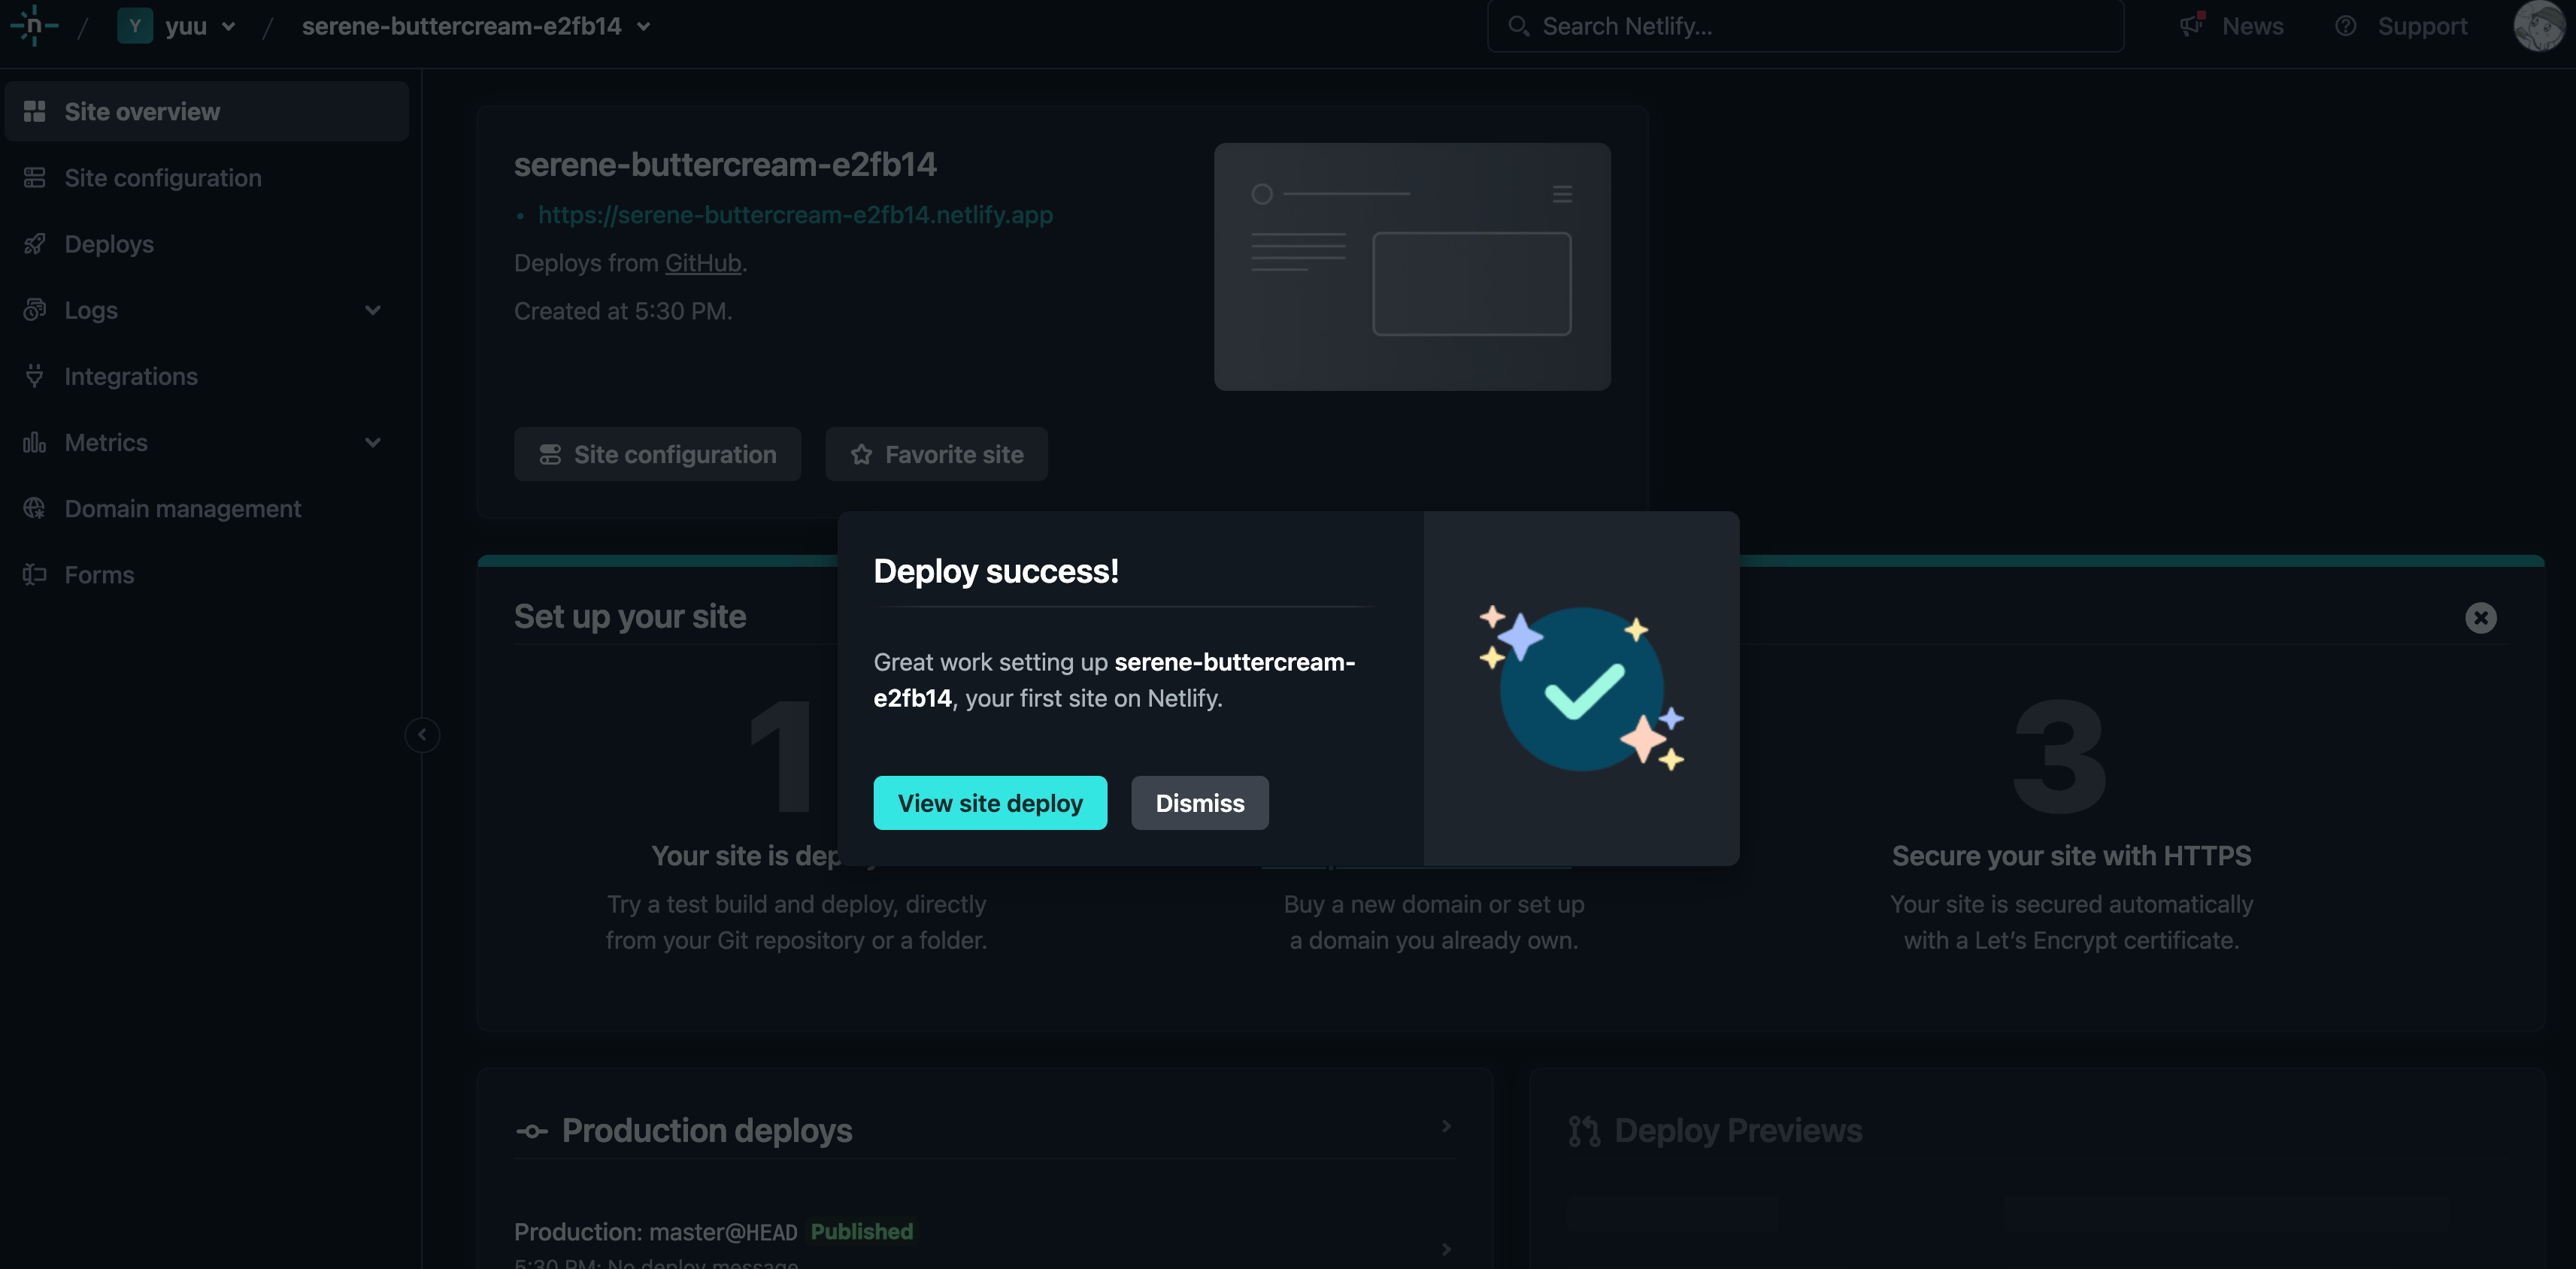This screenshot has width=2576, height=1269.
Task: Collapse the sidebar with the arrow button
Action: click(422, 735)
